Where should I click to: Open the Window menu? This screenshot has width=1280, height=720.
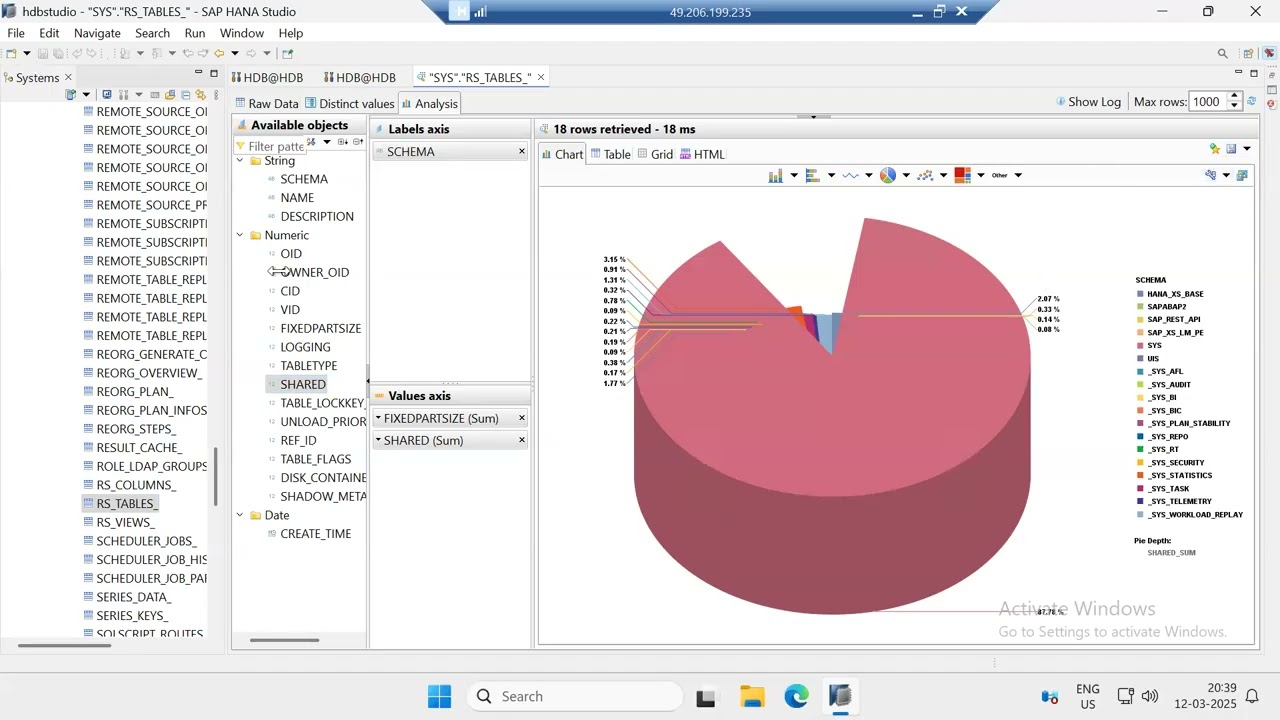point(242,33)
